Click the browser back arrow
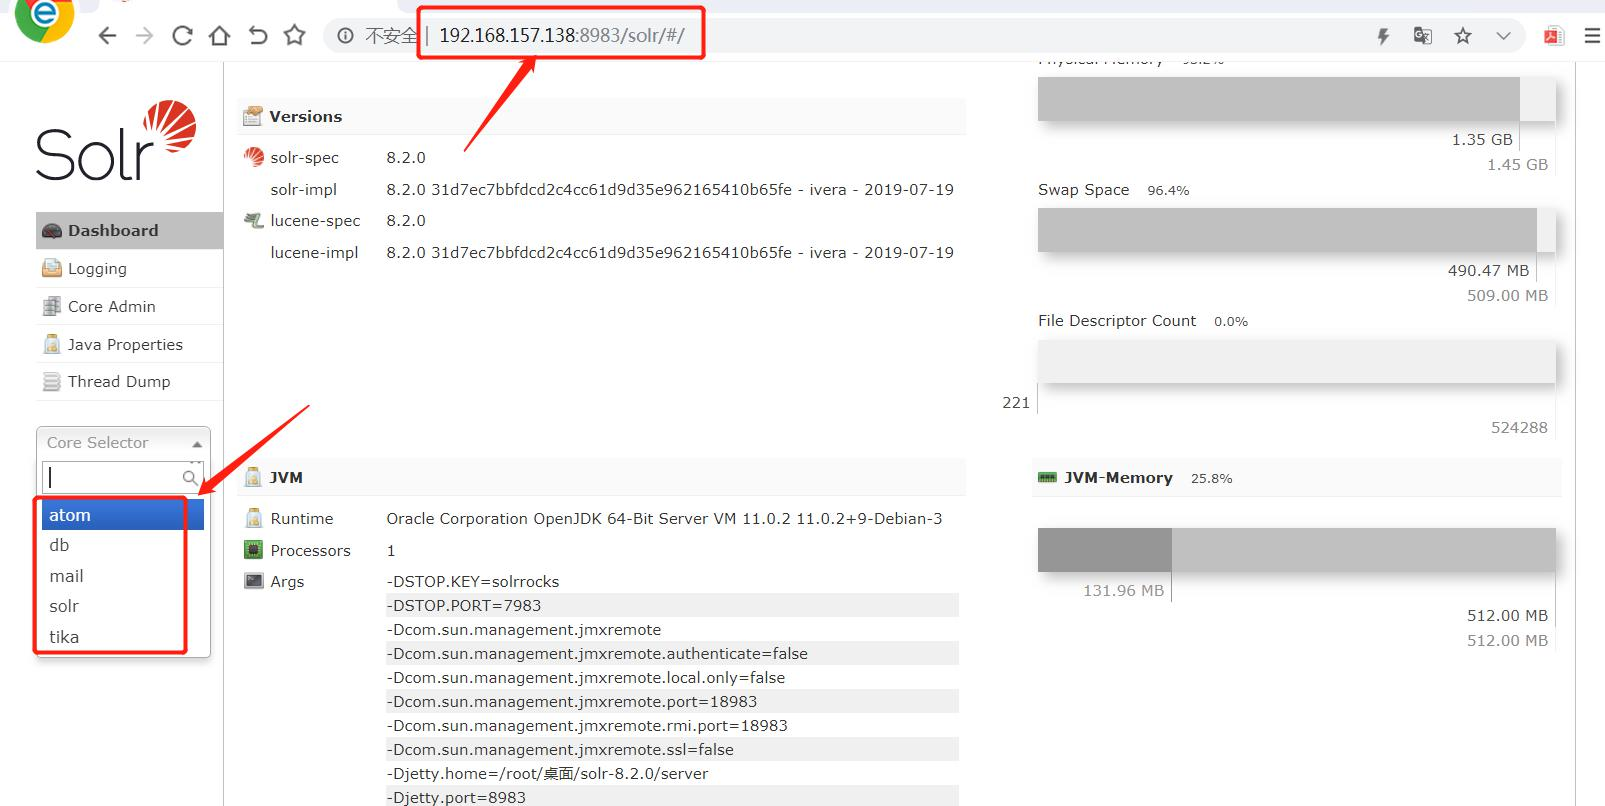1605x806 pixels. (108, 36)
